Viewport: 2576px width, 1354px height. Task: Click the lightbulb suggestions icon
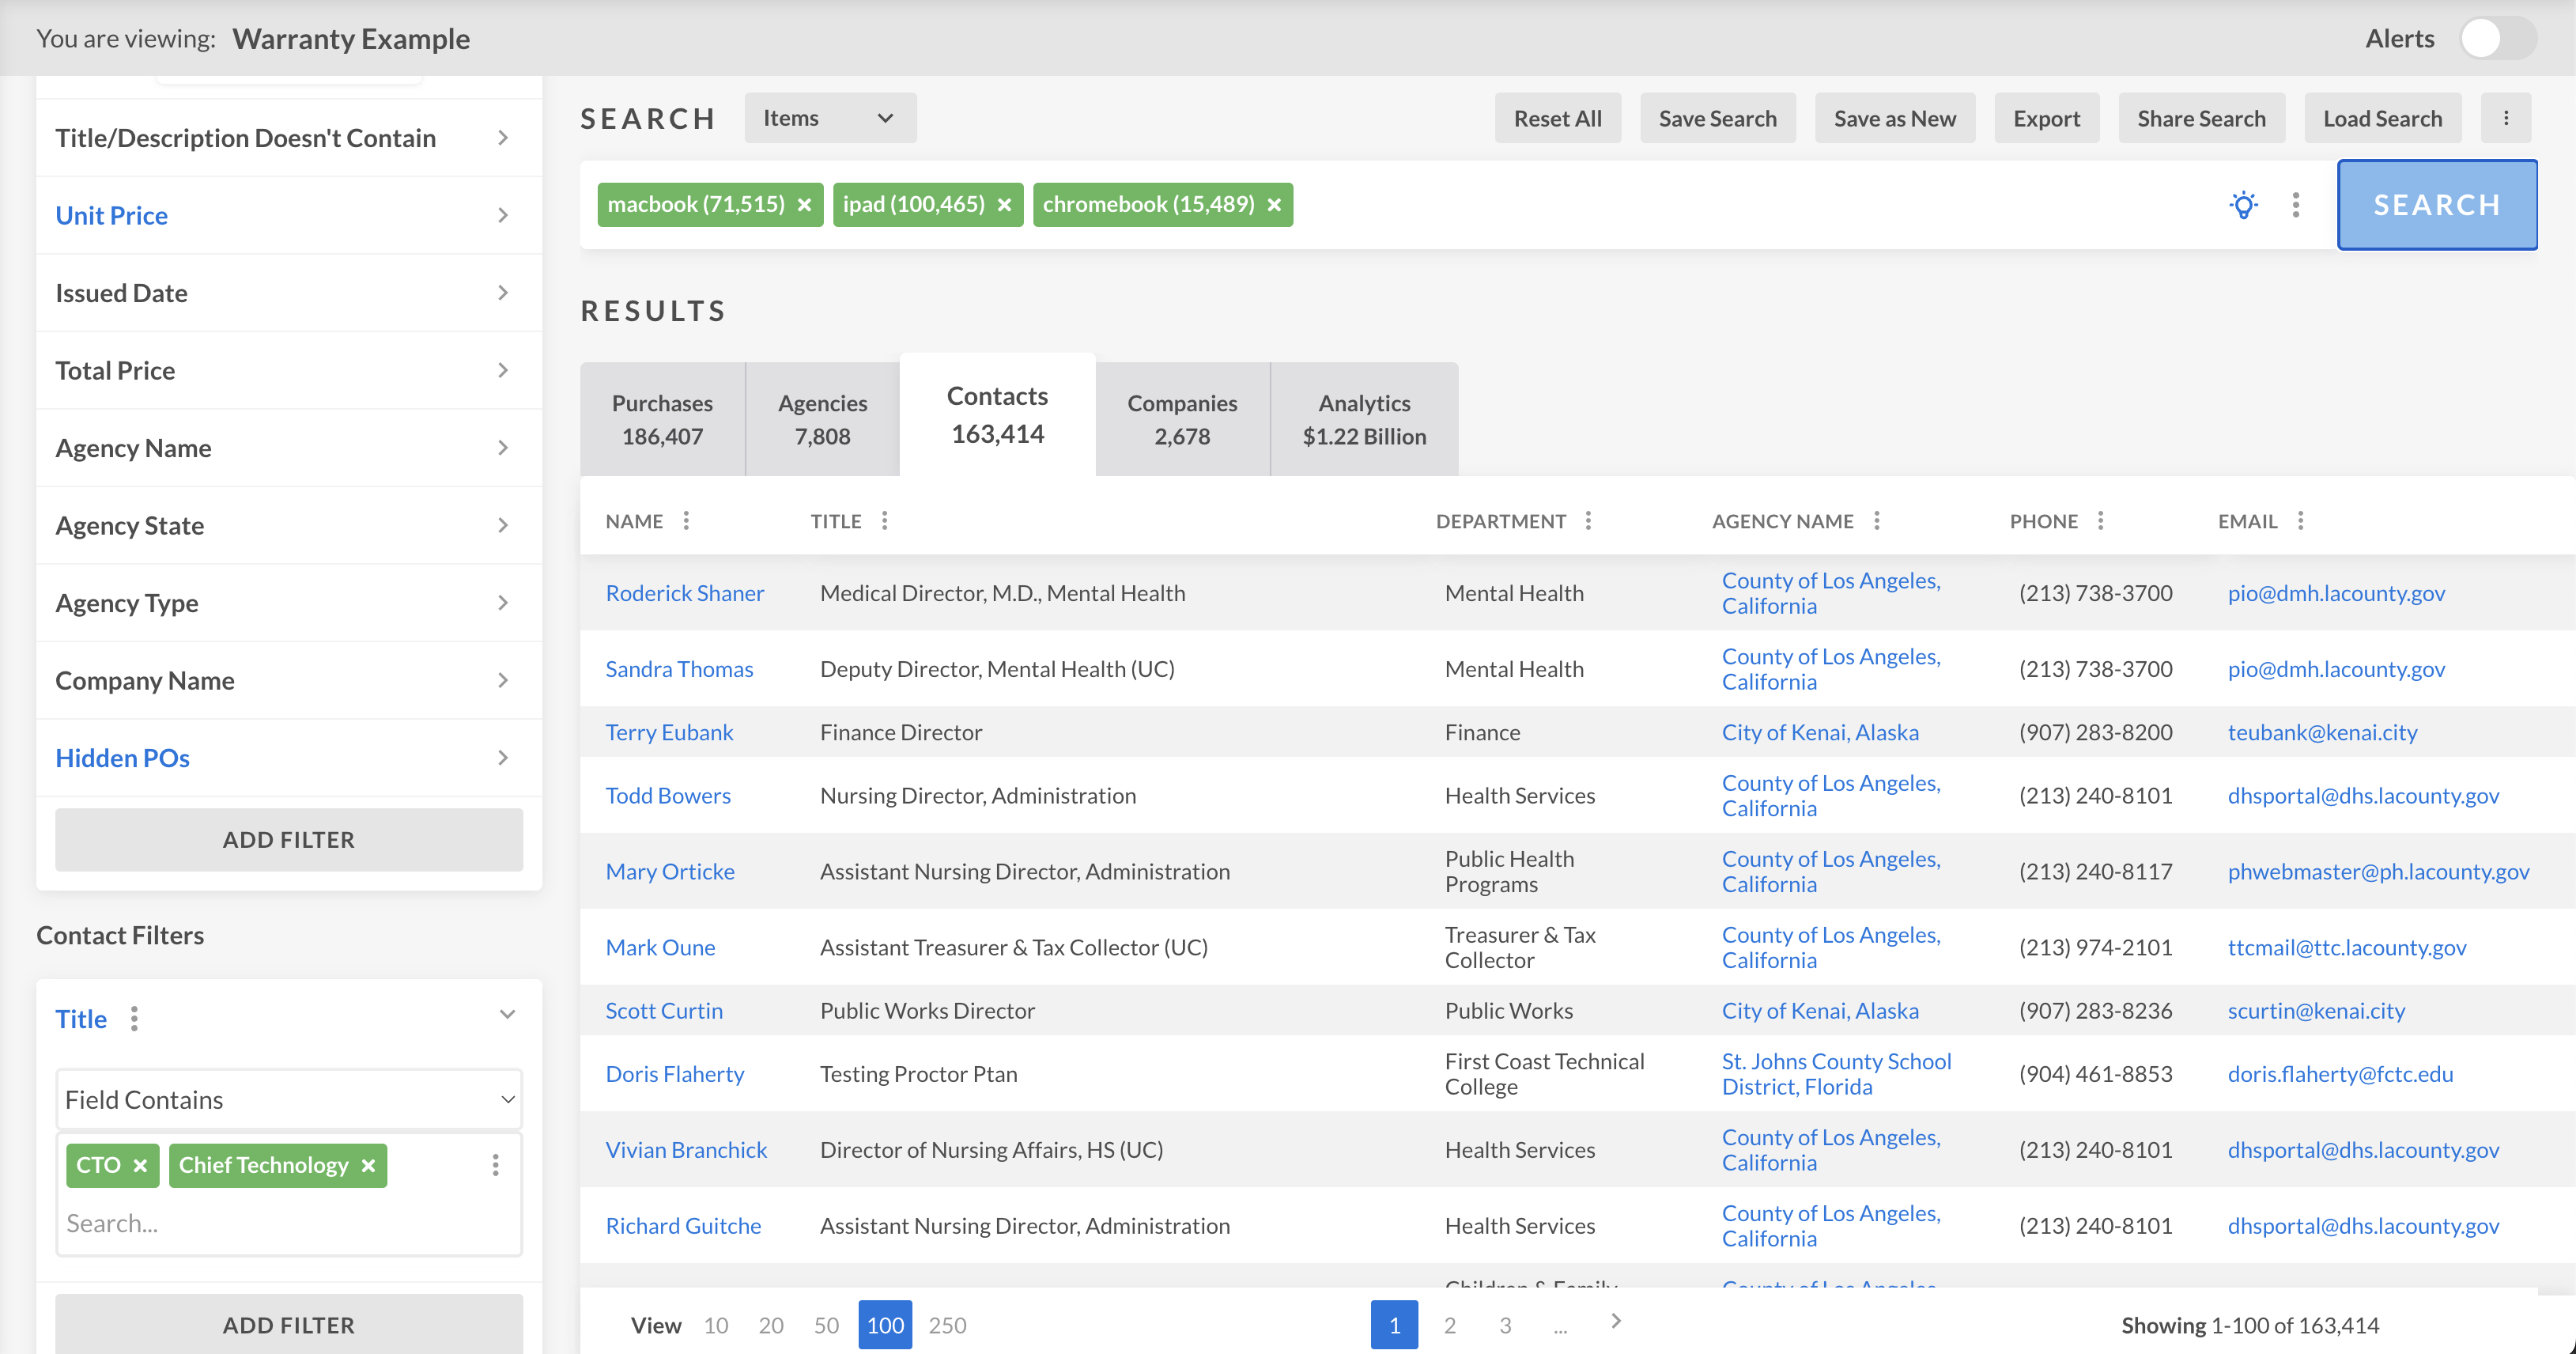[2243, 205]
